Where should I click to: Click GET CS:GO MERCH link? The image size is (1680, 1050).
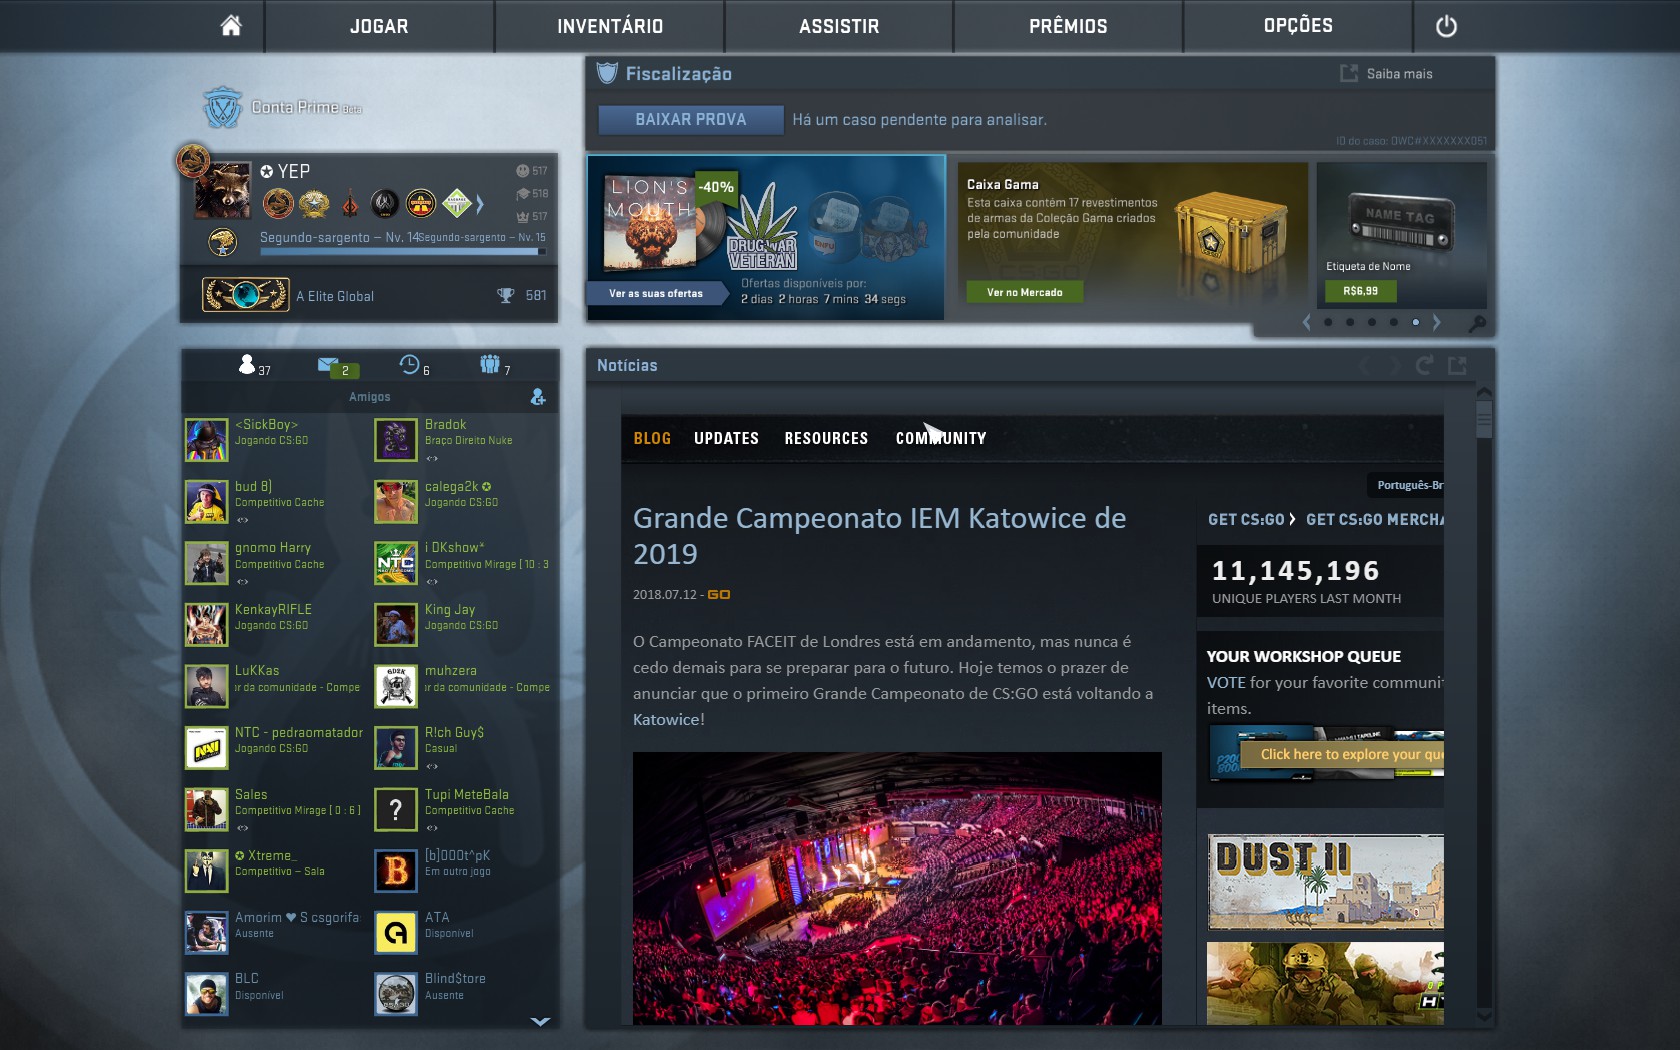click(1375, 519)
